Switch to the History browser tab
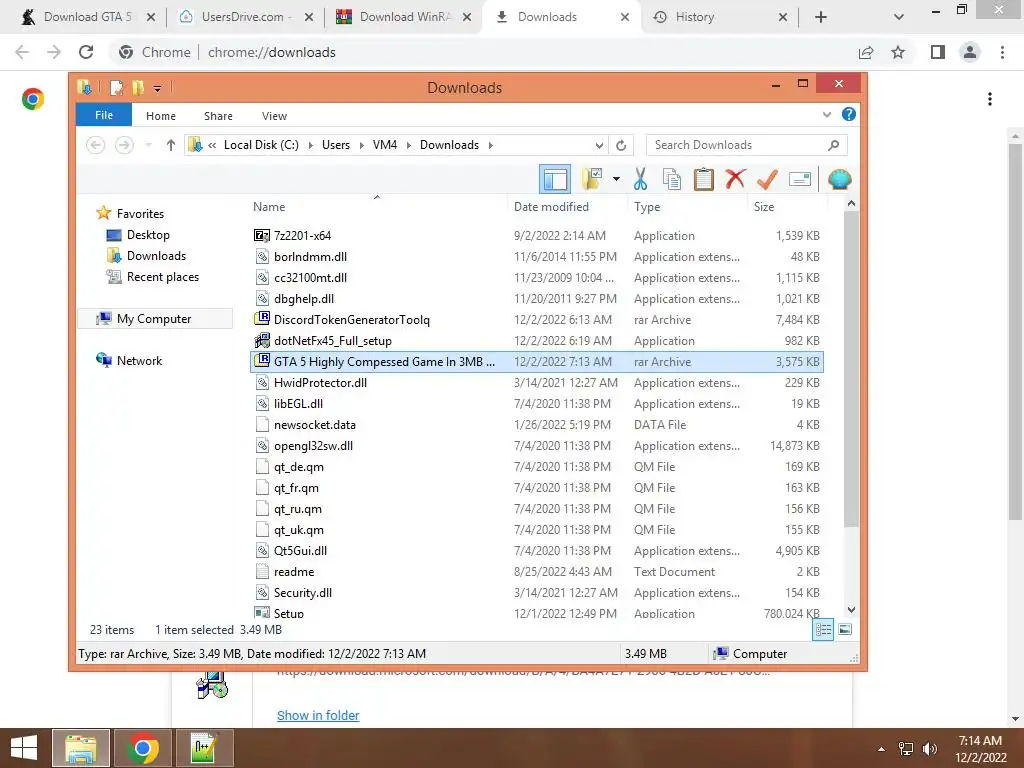This screenshot has height=768, width=1024. point(720,17)
